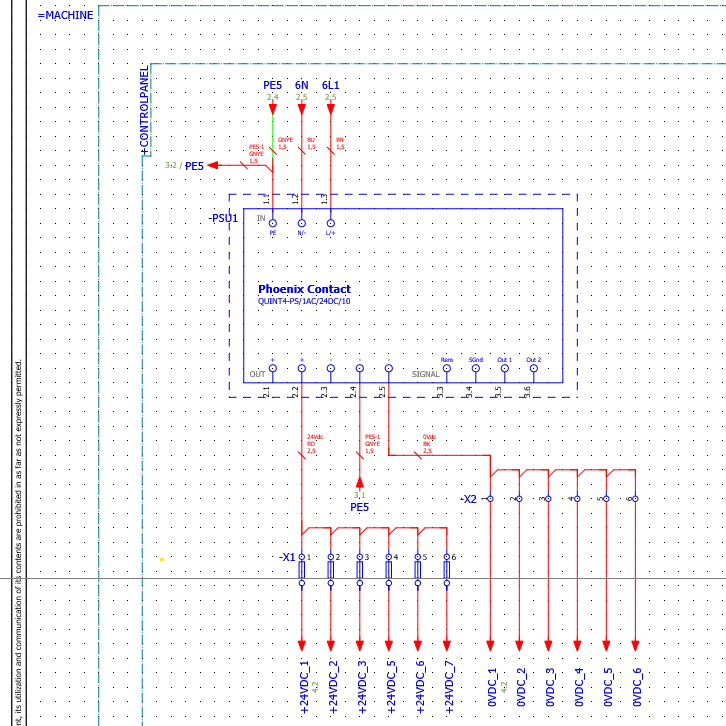Select the QUINT4-PS/1AC/24DC/10 part number text
The height and width of the screenshot is (726, 726).
coord(304,301)
